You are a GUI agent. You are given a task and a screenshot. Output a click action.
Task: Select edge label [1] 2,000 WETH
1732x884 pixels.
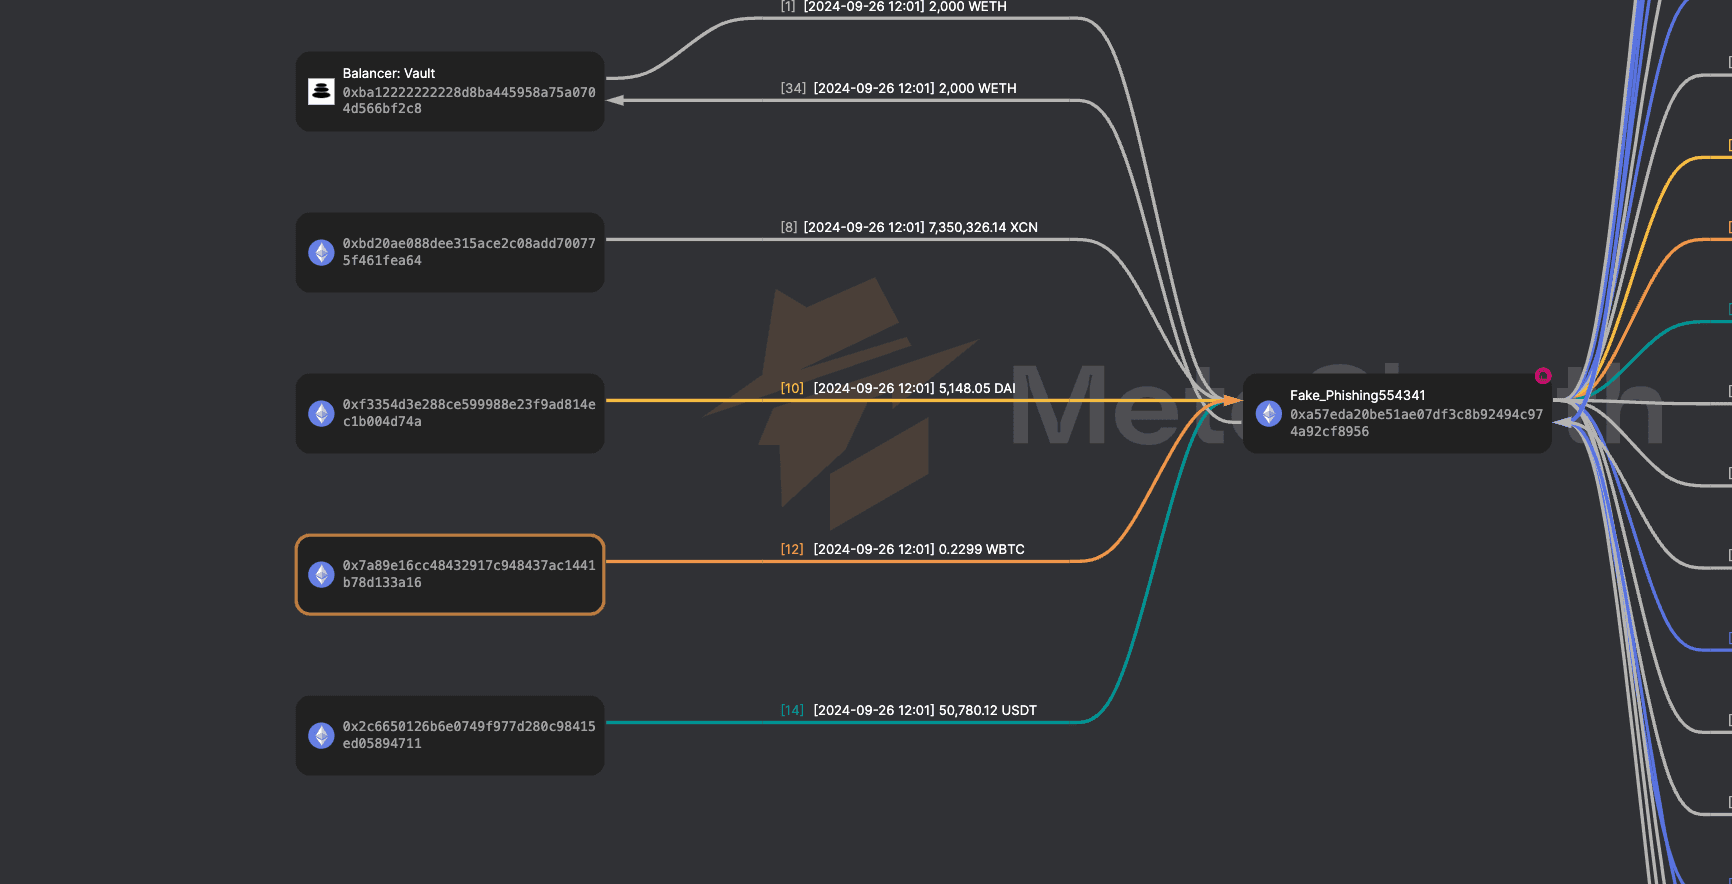pos(894,6)
